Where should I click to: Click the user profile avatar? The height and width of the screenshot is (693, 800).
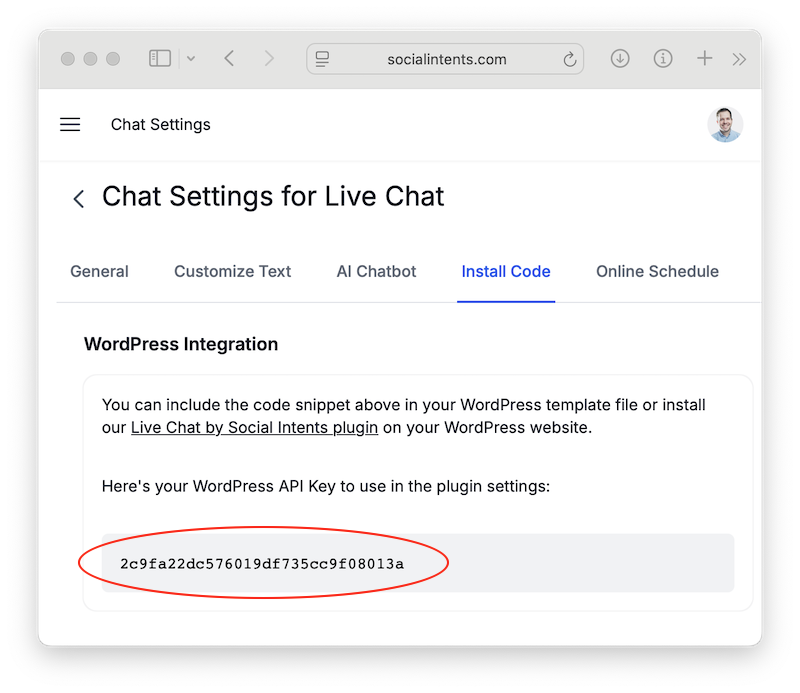724,125
